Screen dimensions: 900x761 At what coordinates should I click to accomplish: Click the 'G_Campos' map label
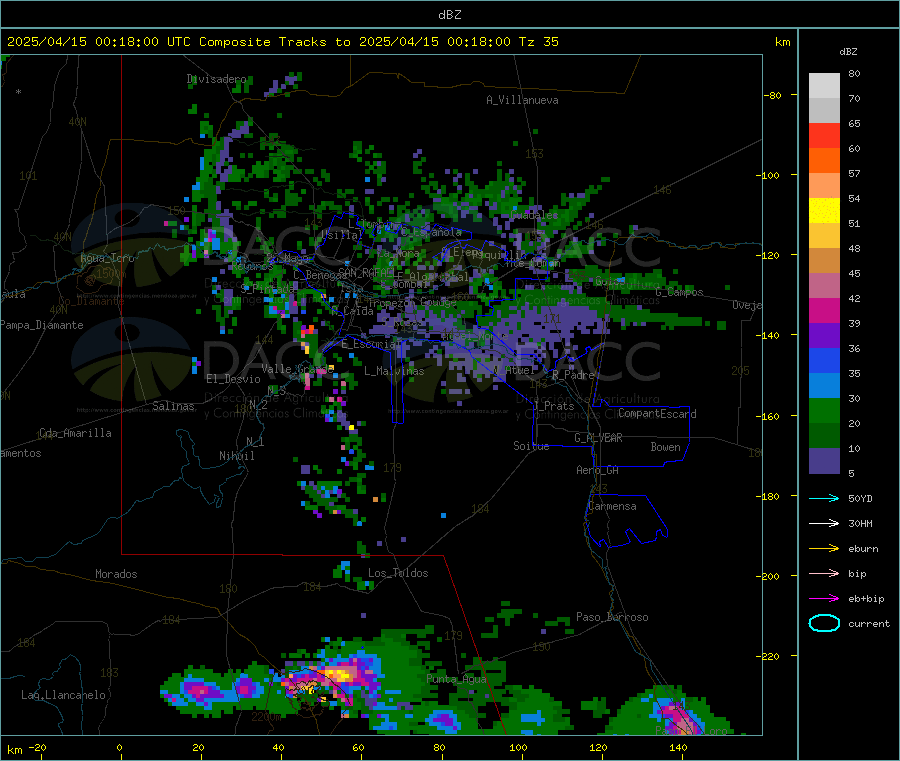pos(679,292)
